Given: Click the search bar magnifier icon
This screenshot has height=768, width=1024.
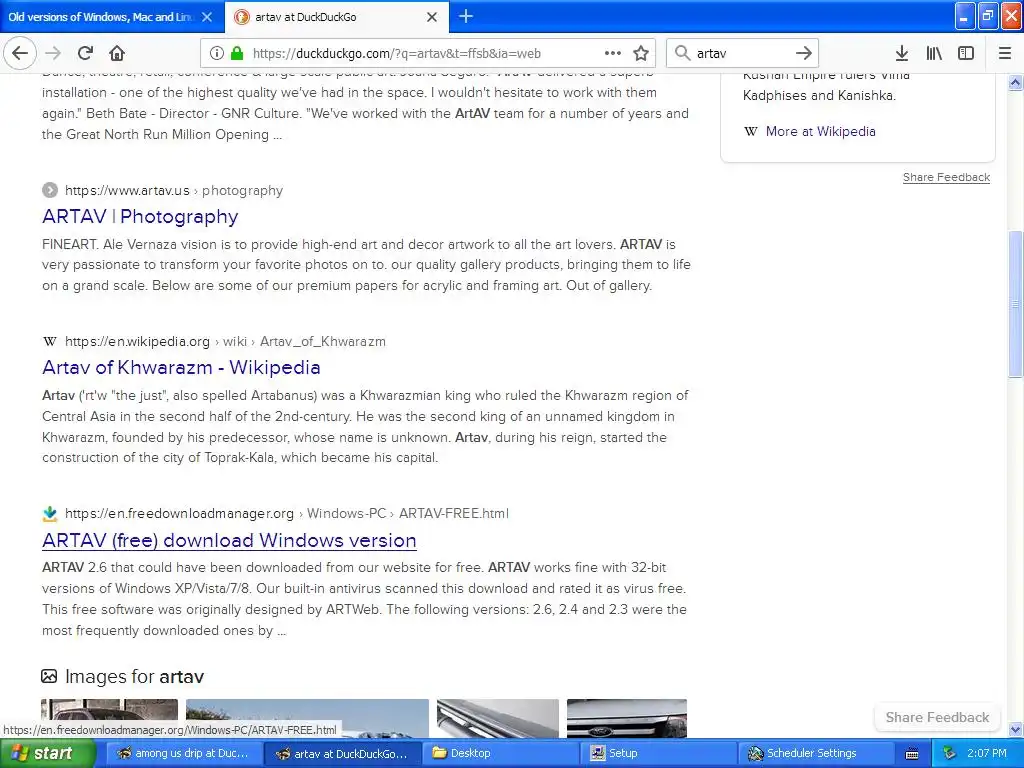Looking at the screenshot, I should coord(682,53).
